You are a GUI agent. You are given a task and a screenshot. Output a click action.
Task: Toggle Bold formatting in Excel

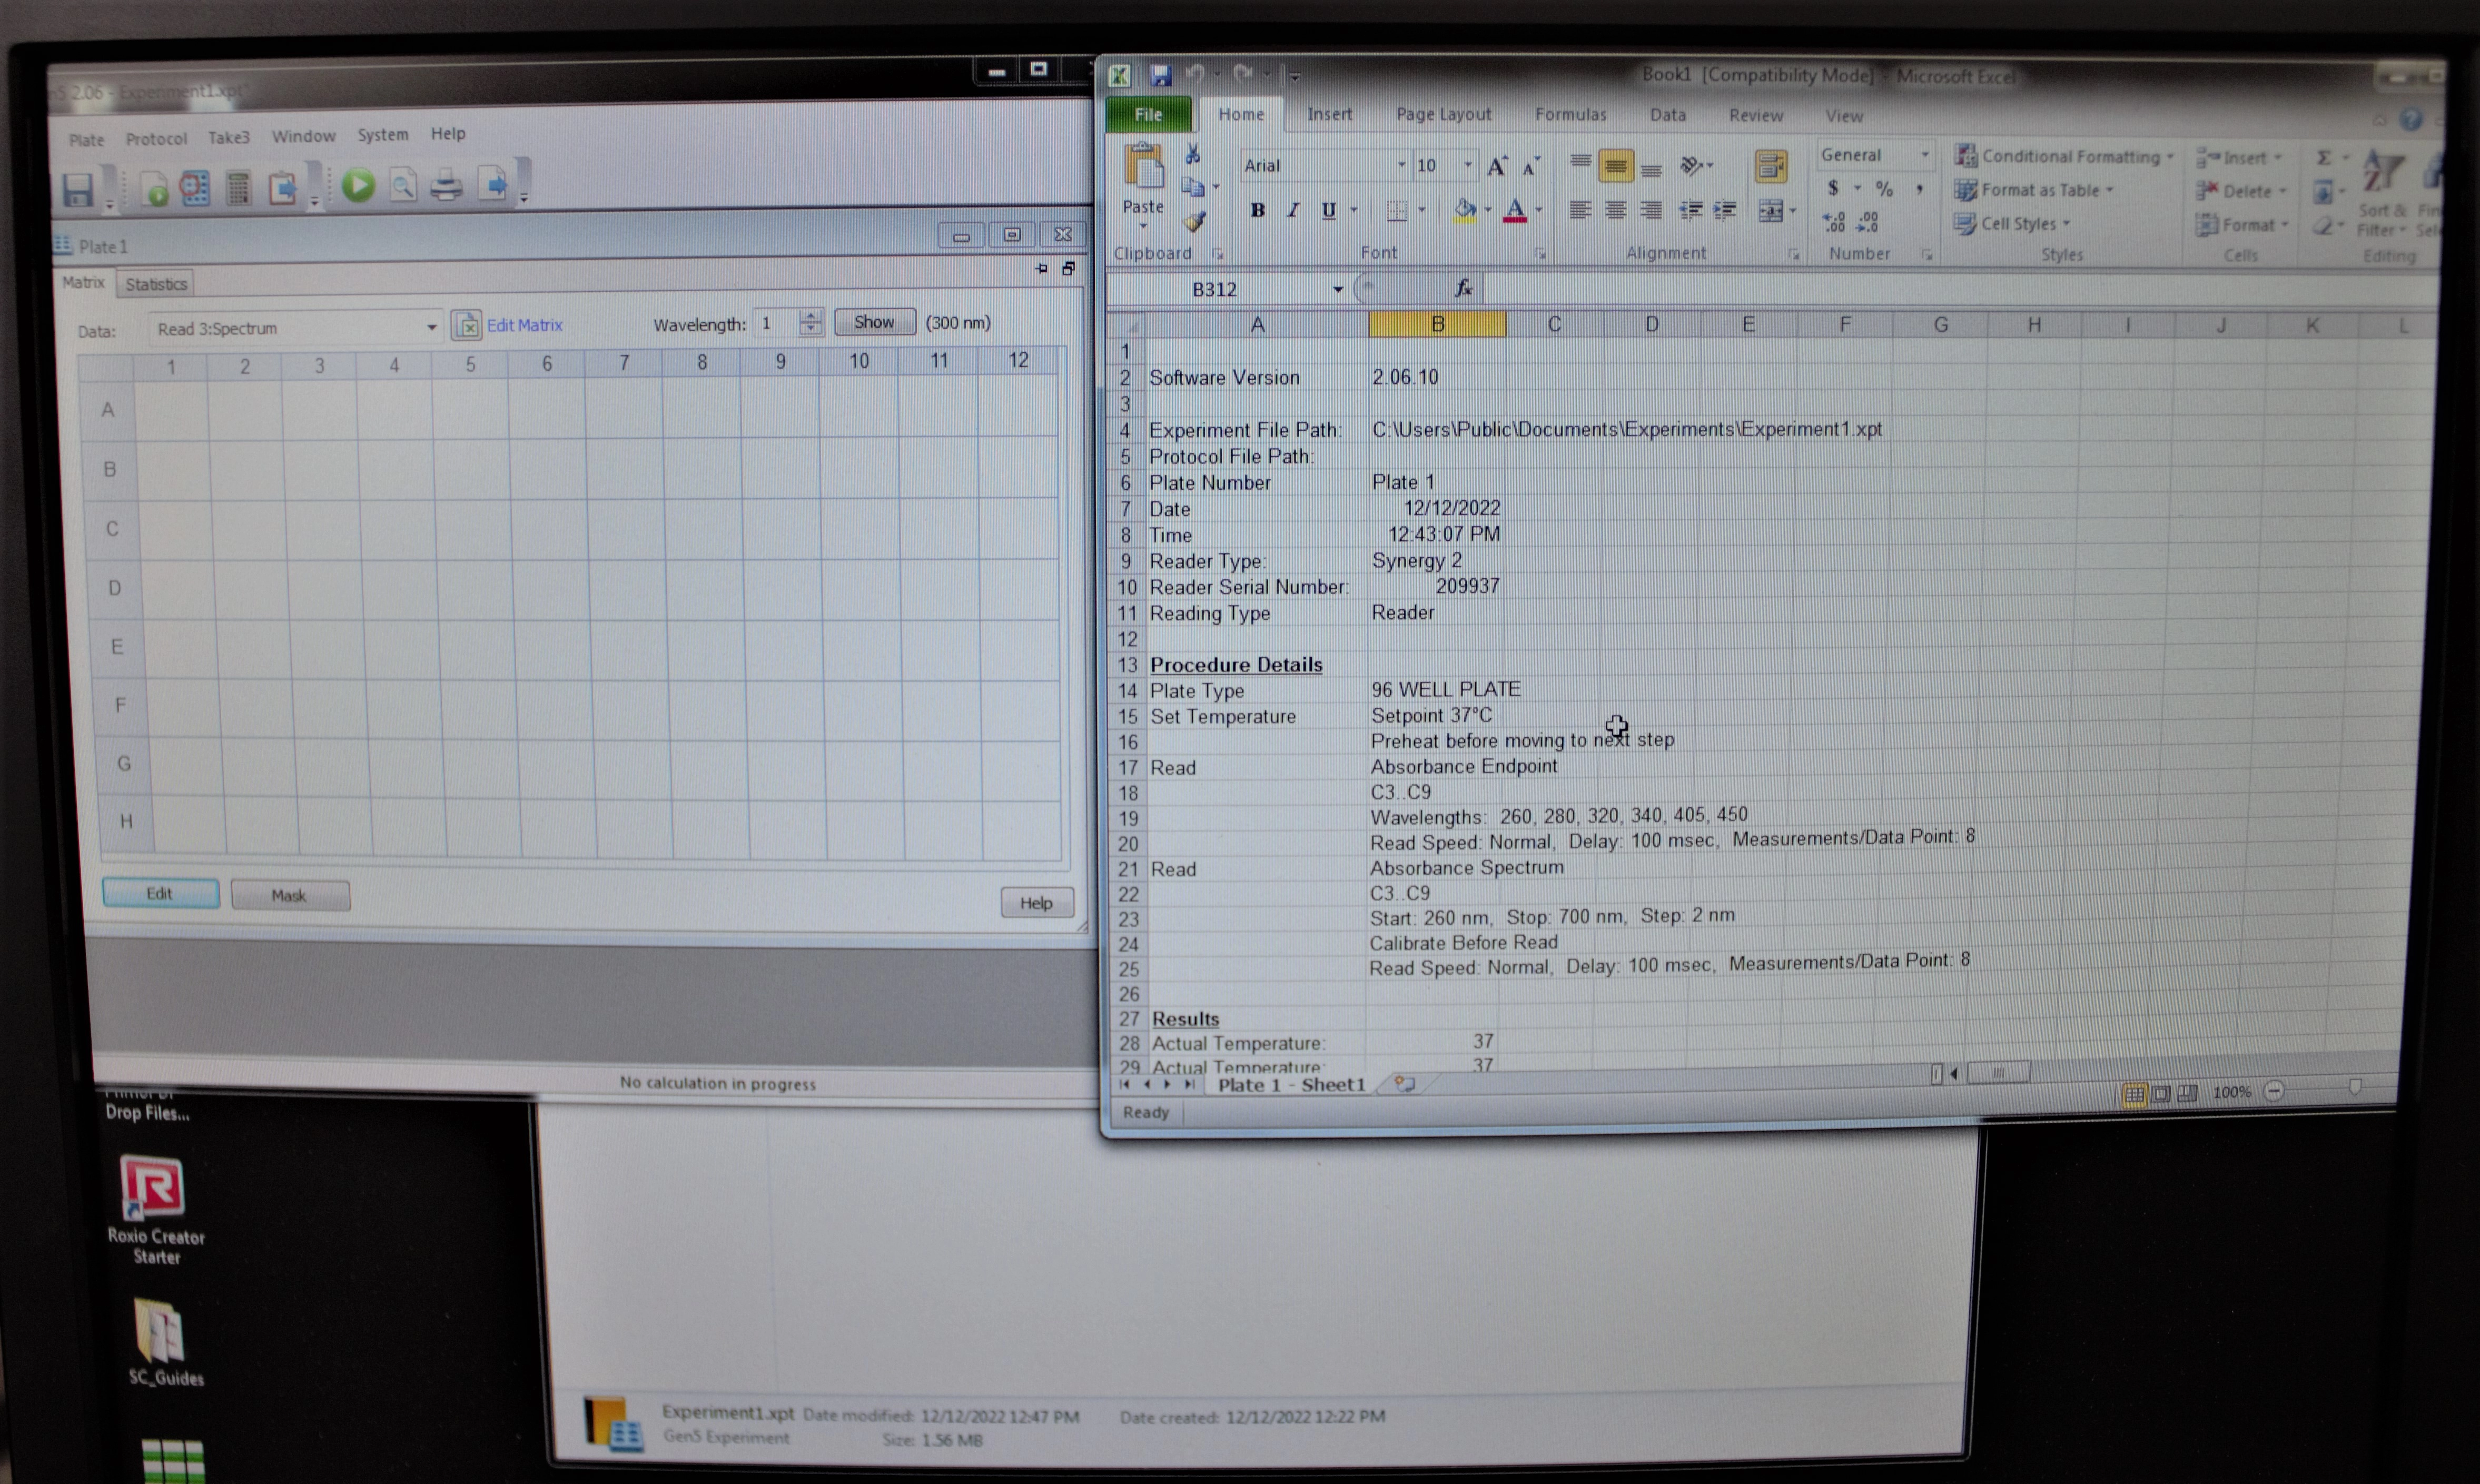pyautogui.click(x=1257, y=210)
